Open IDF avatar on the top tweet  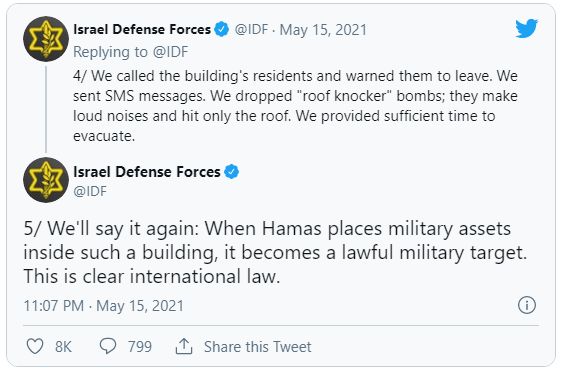[x=46, y=39]
